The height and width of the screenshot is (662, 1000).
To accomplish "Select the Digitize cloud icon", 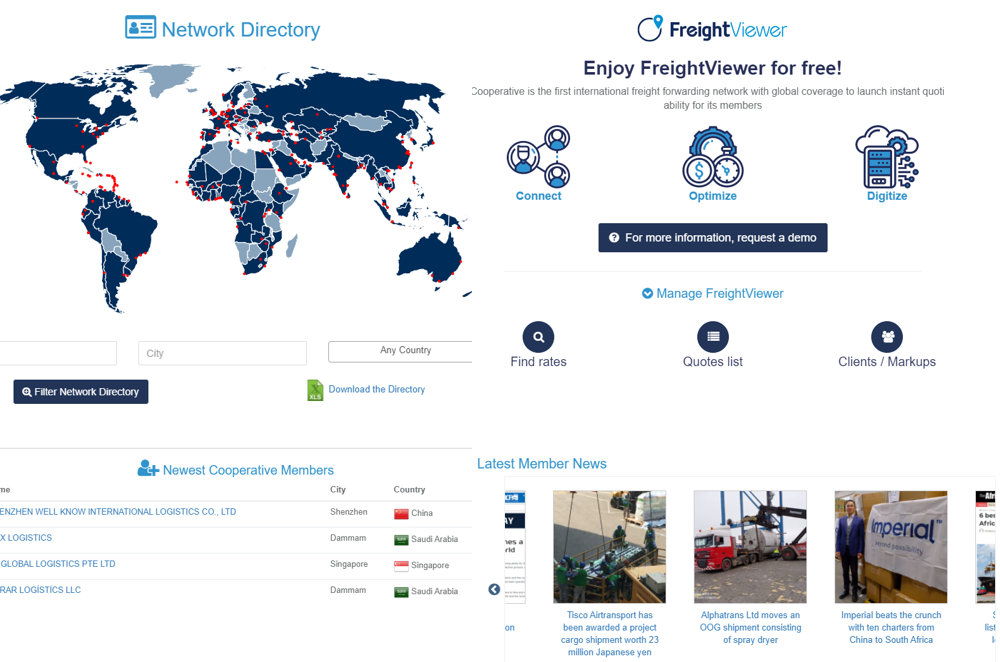I will 887,155.
